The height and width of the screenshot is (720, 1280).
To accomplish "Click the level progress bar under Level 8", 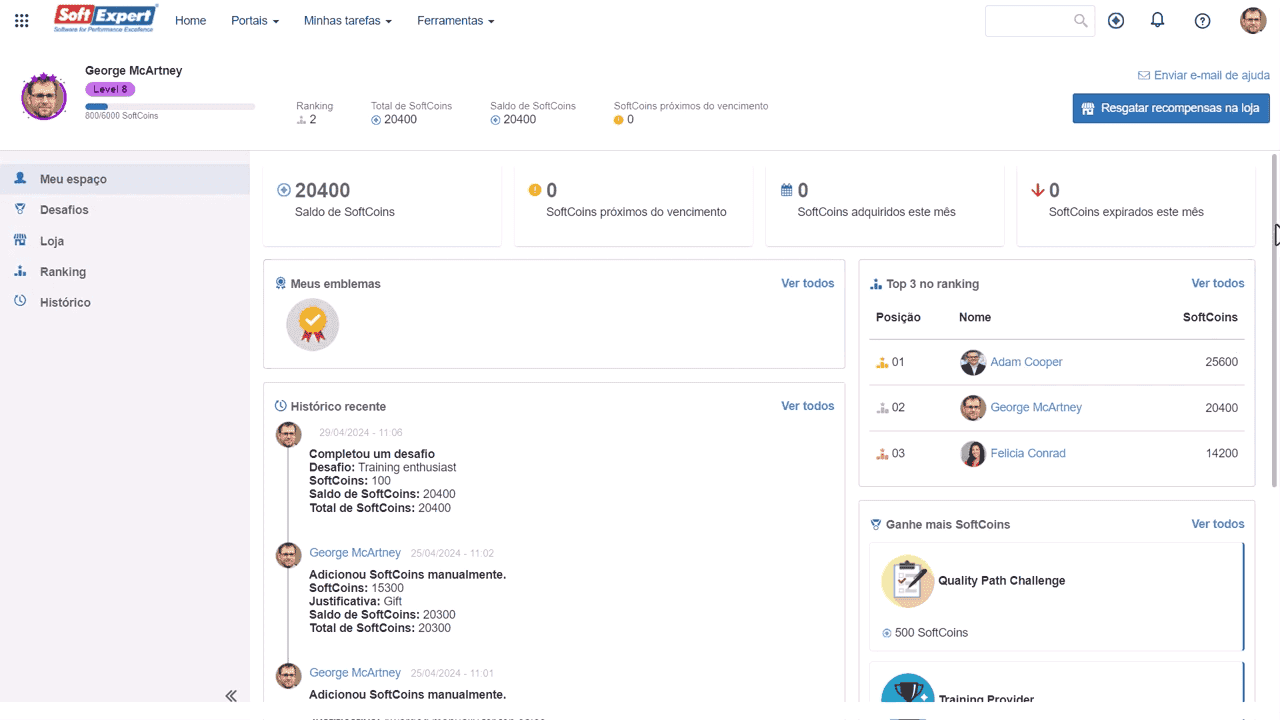I will 170,106.
